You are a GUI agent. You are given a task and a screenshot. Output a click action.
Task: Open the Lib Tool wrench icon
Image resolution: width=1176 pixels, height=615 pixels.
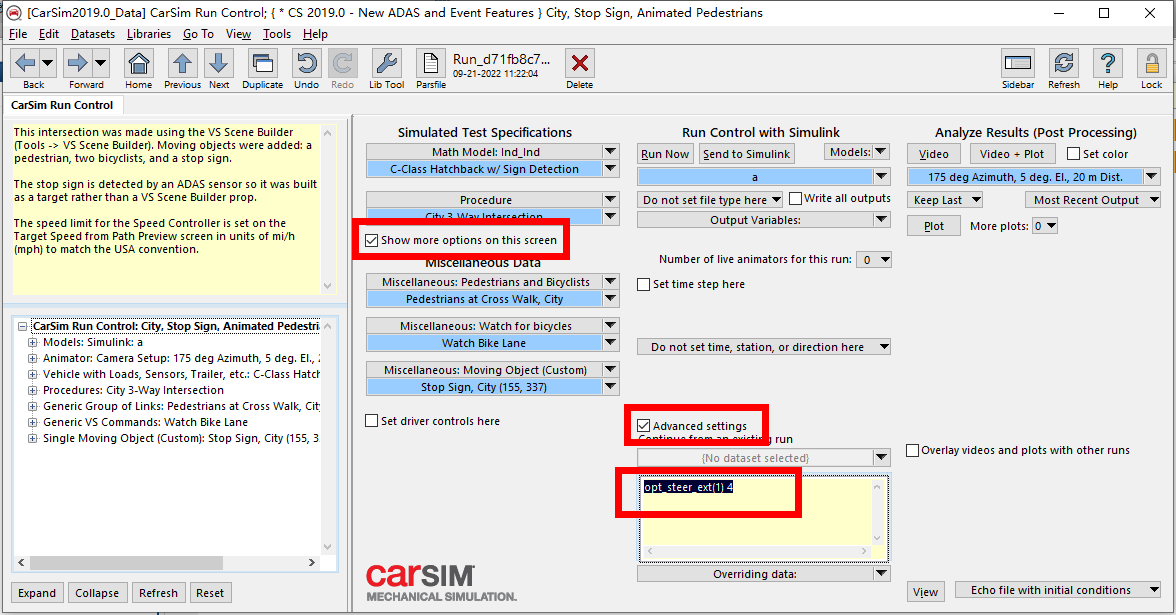pyautogui.click(x=386, y=63)
